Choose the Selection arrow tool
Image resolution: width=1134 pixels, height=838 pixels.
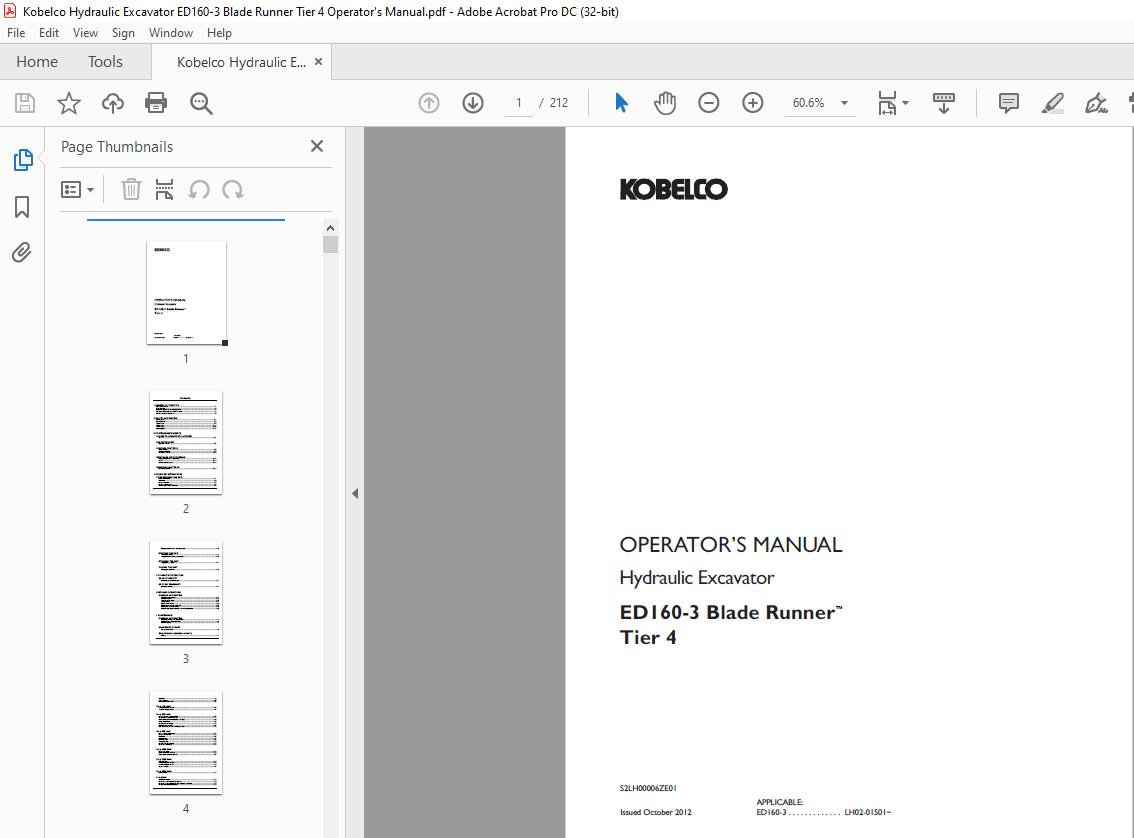pos(621,103)
